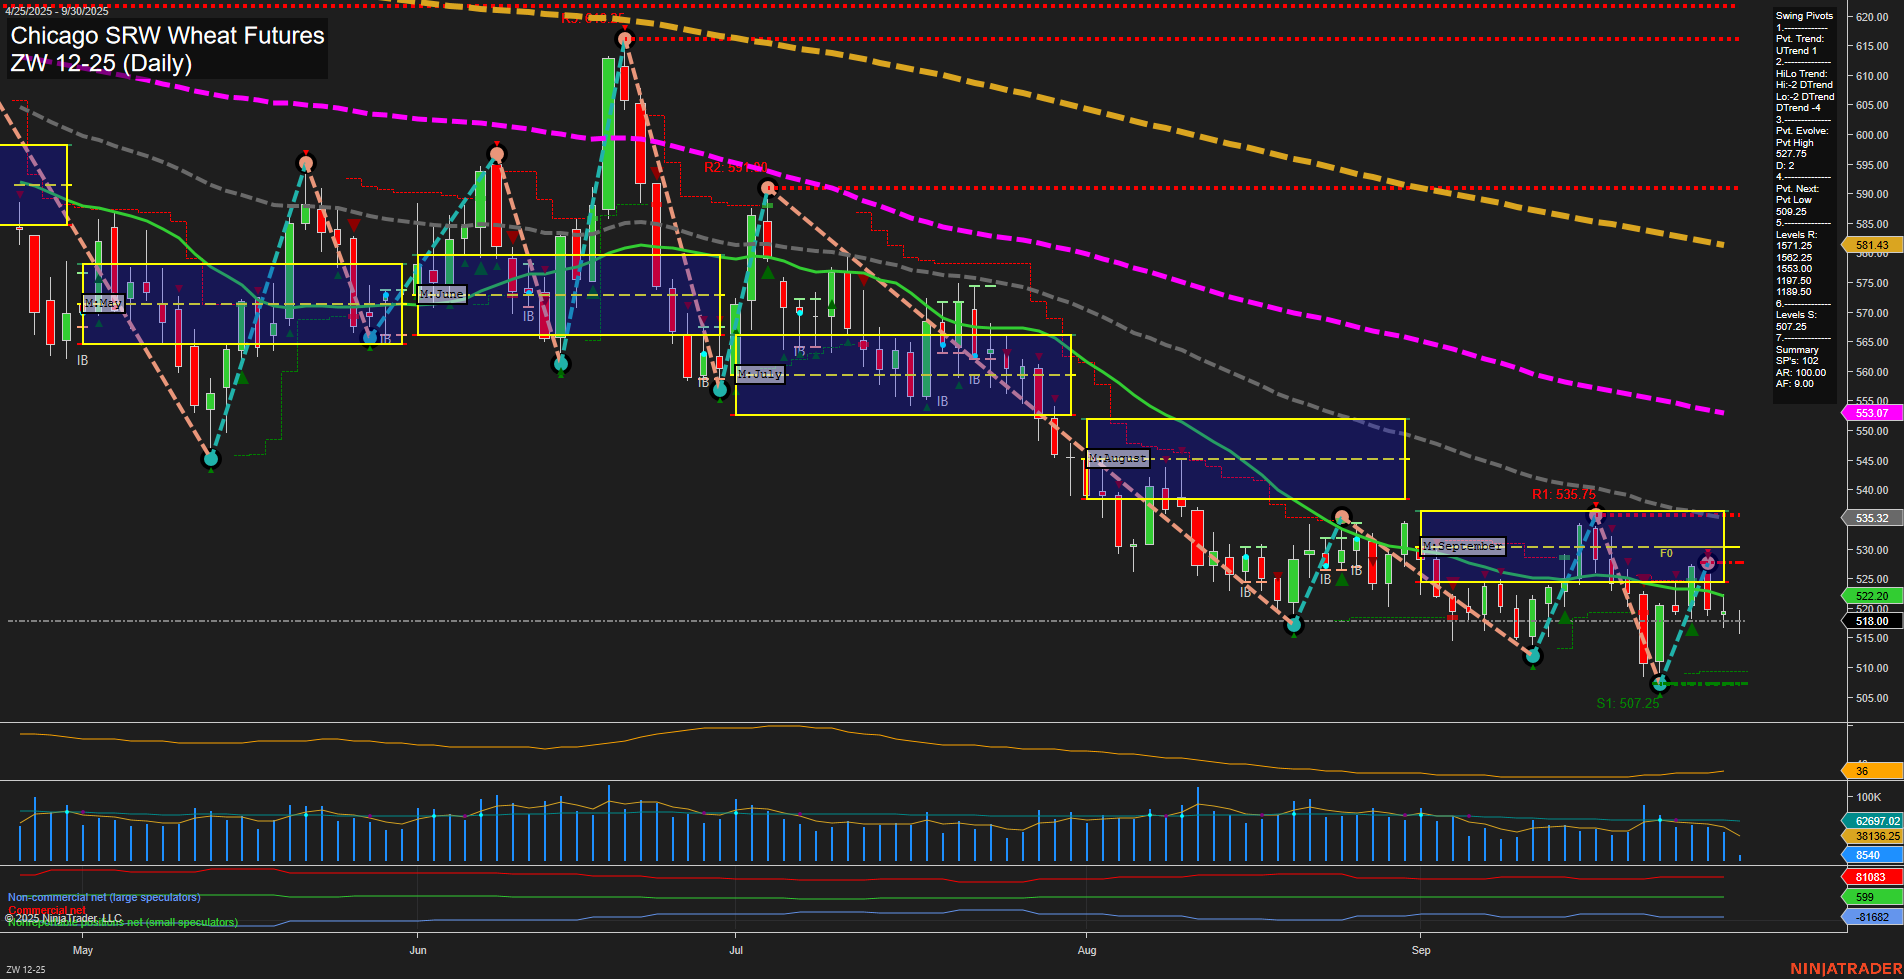Expand the M:August range label

tap(1118, 458)
